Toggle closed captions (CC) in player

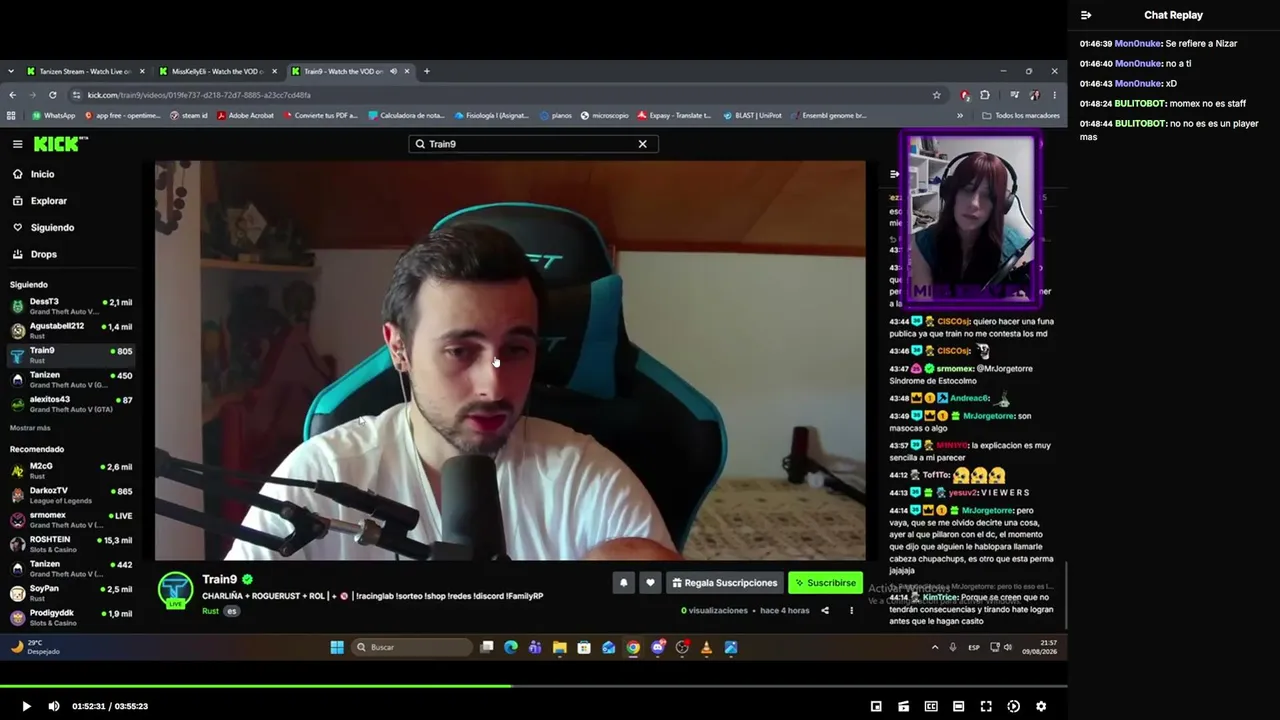(x=931, y=706)
